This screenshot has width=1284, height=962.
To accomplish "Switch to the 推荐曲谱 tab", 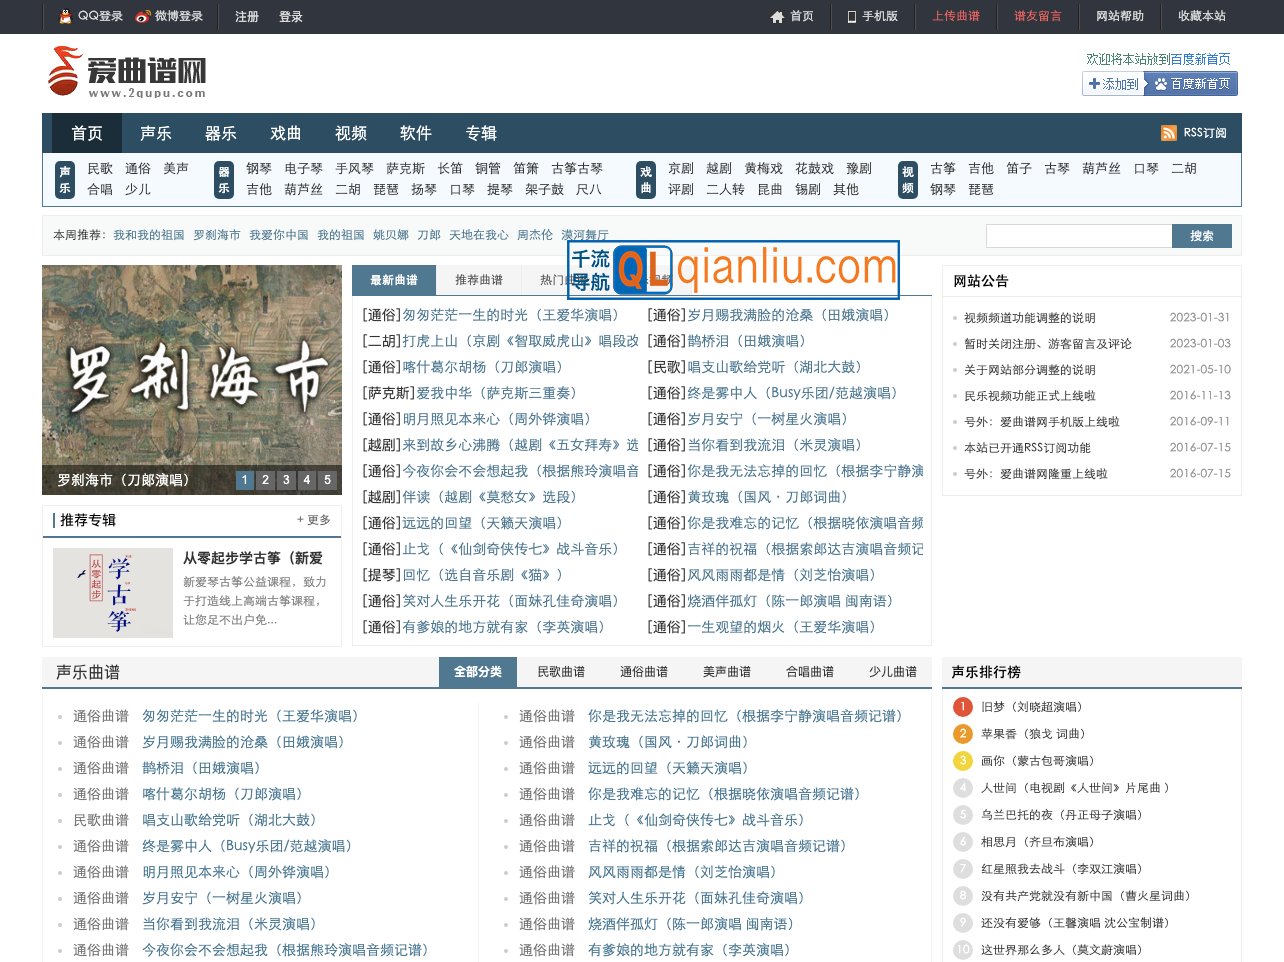I will (478, 280).
